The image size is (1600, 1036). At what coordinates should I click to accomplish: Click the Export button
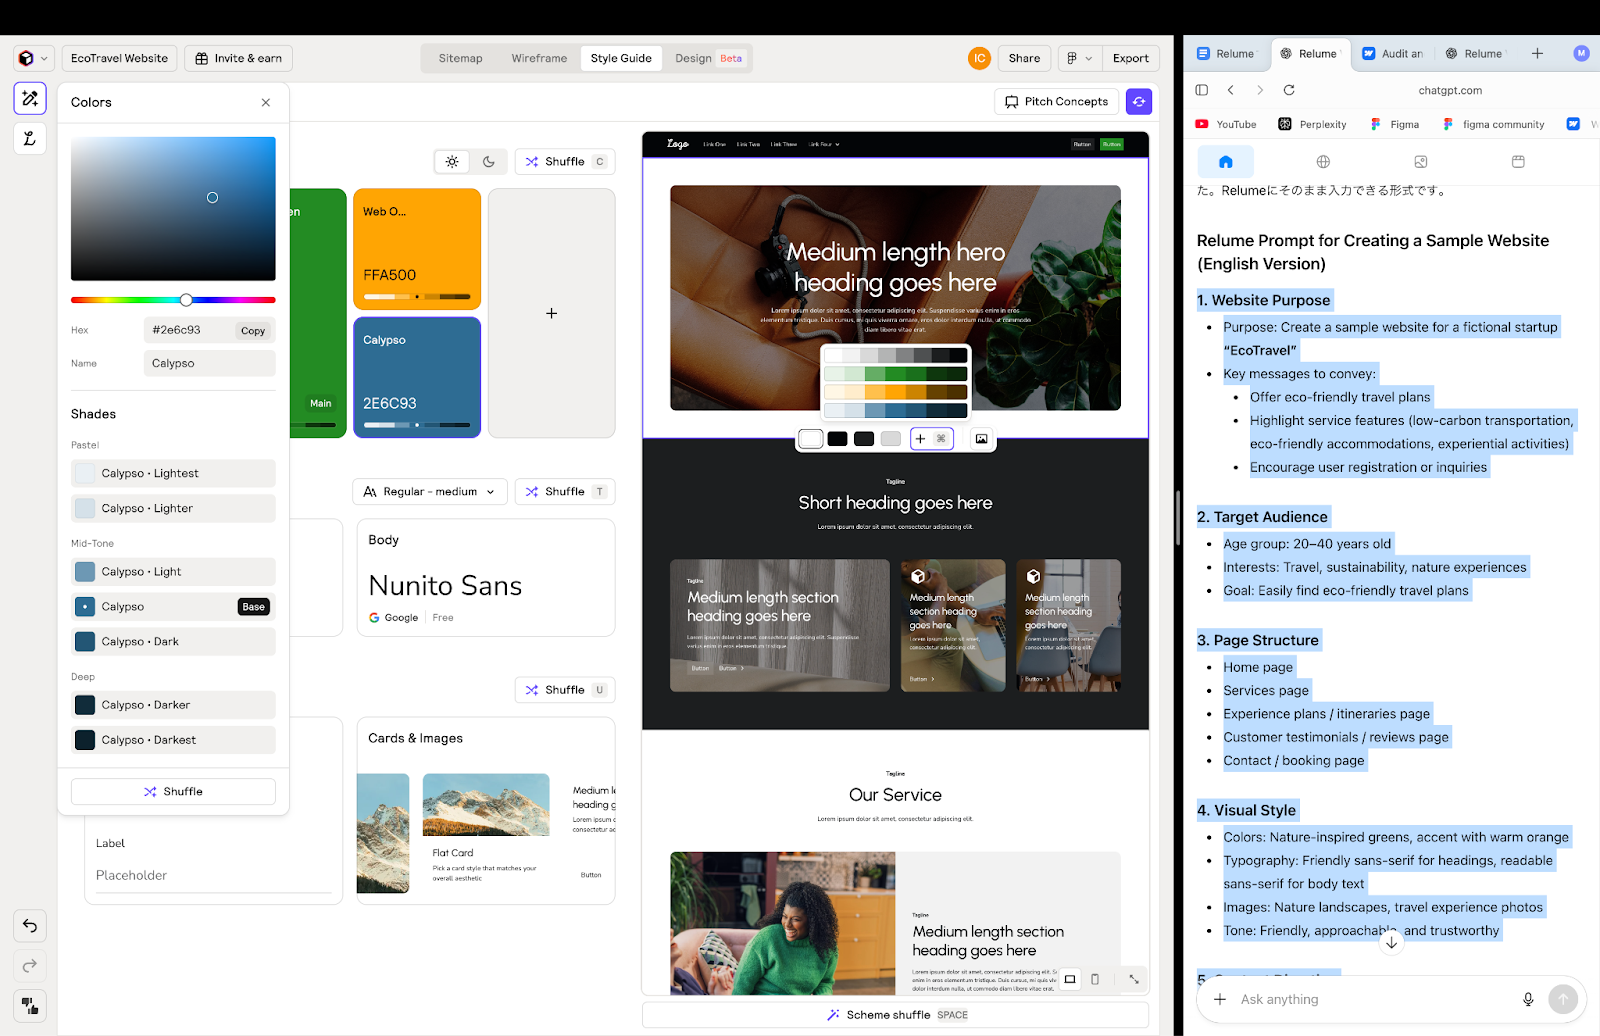click(x=1131, y=58)
